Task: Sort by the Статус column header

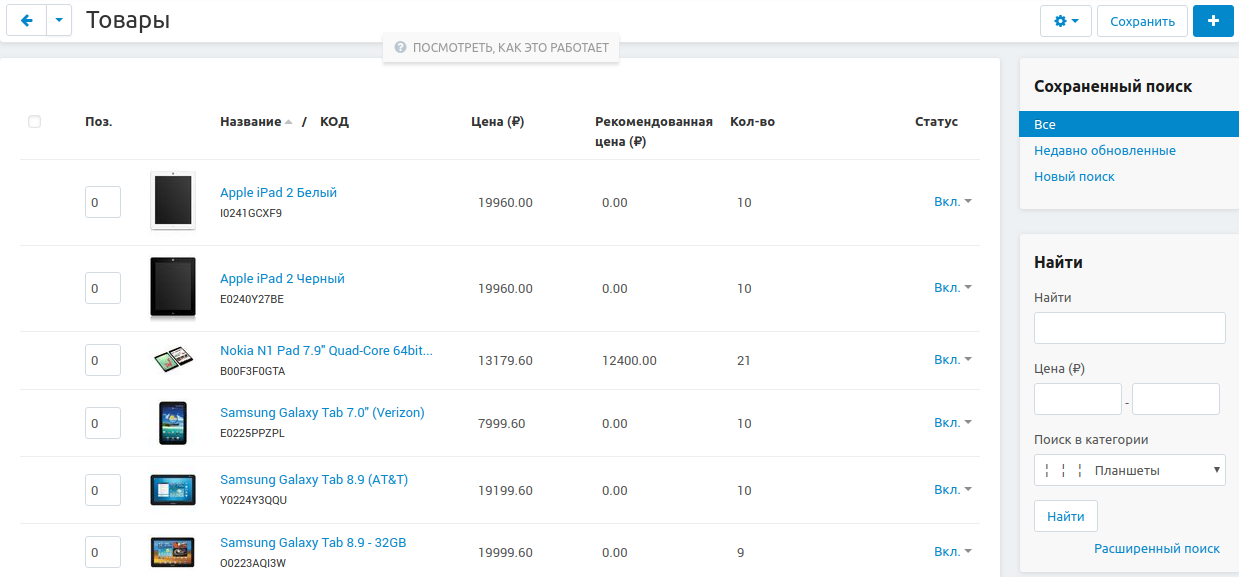Action: [x=936, y=122]
